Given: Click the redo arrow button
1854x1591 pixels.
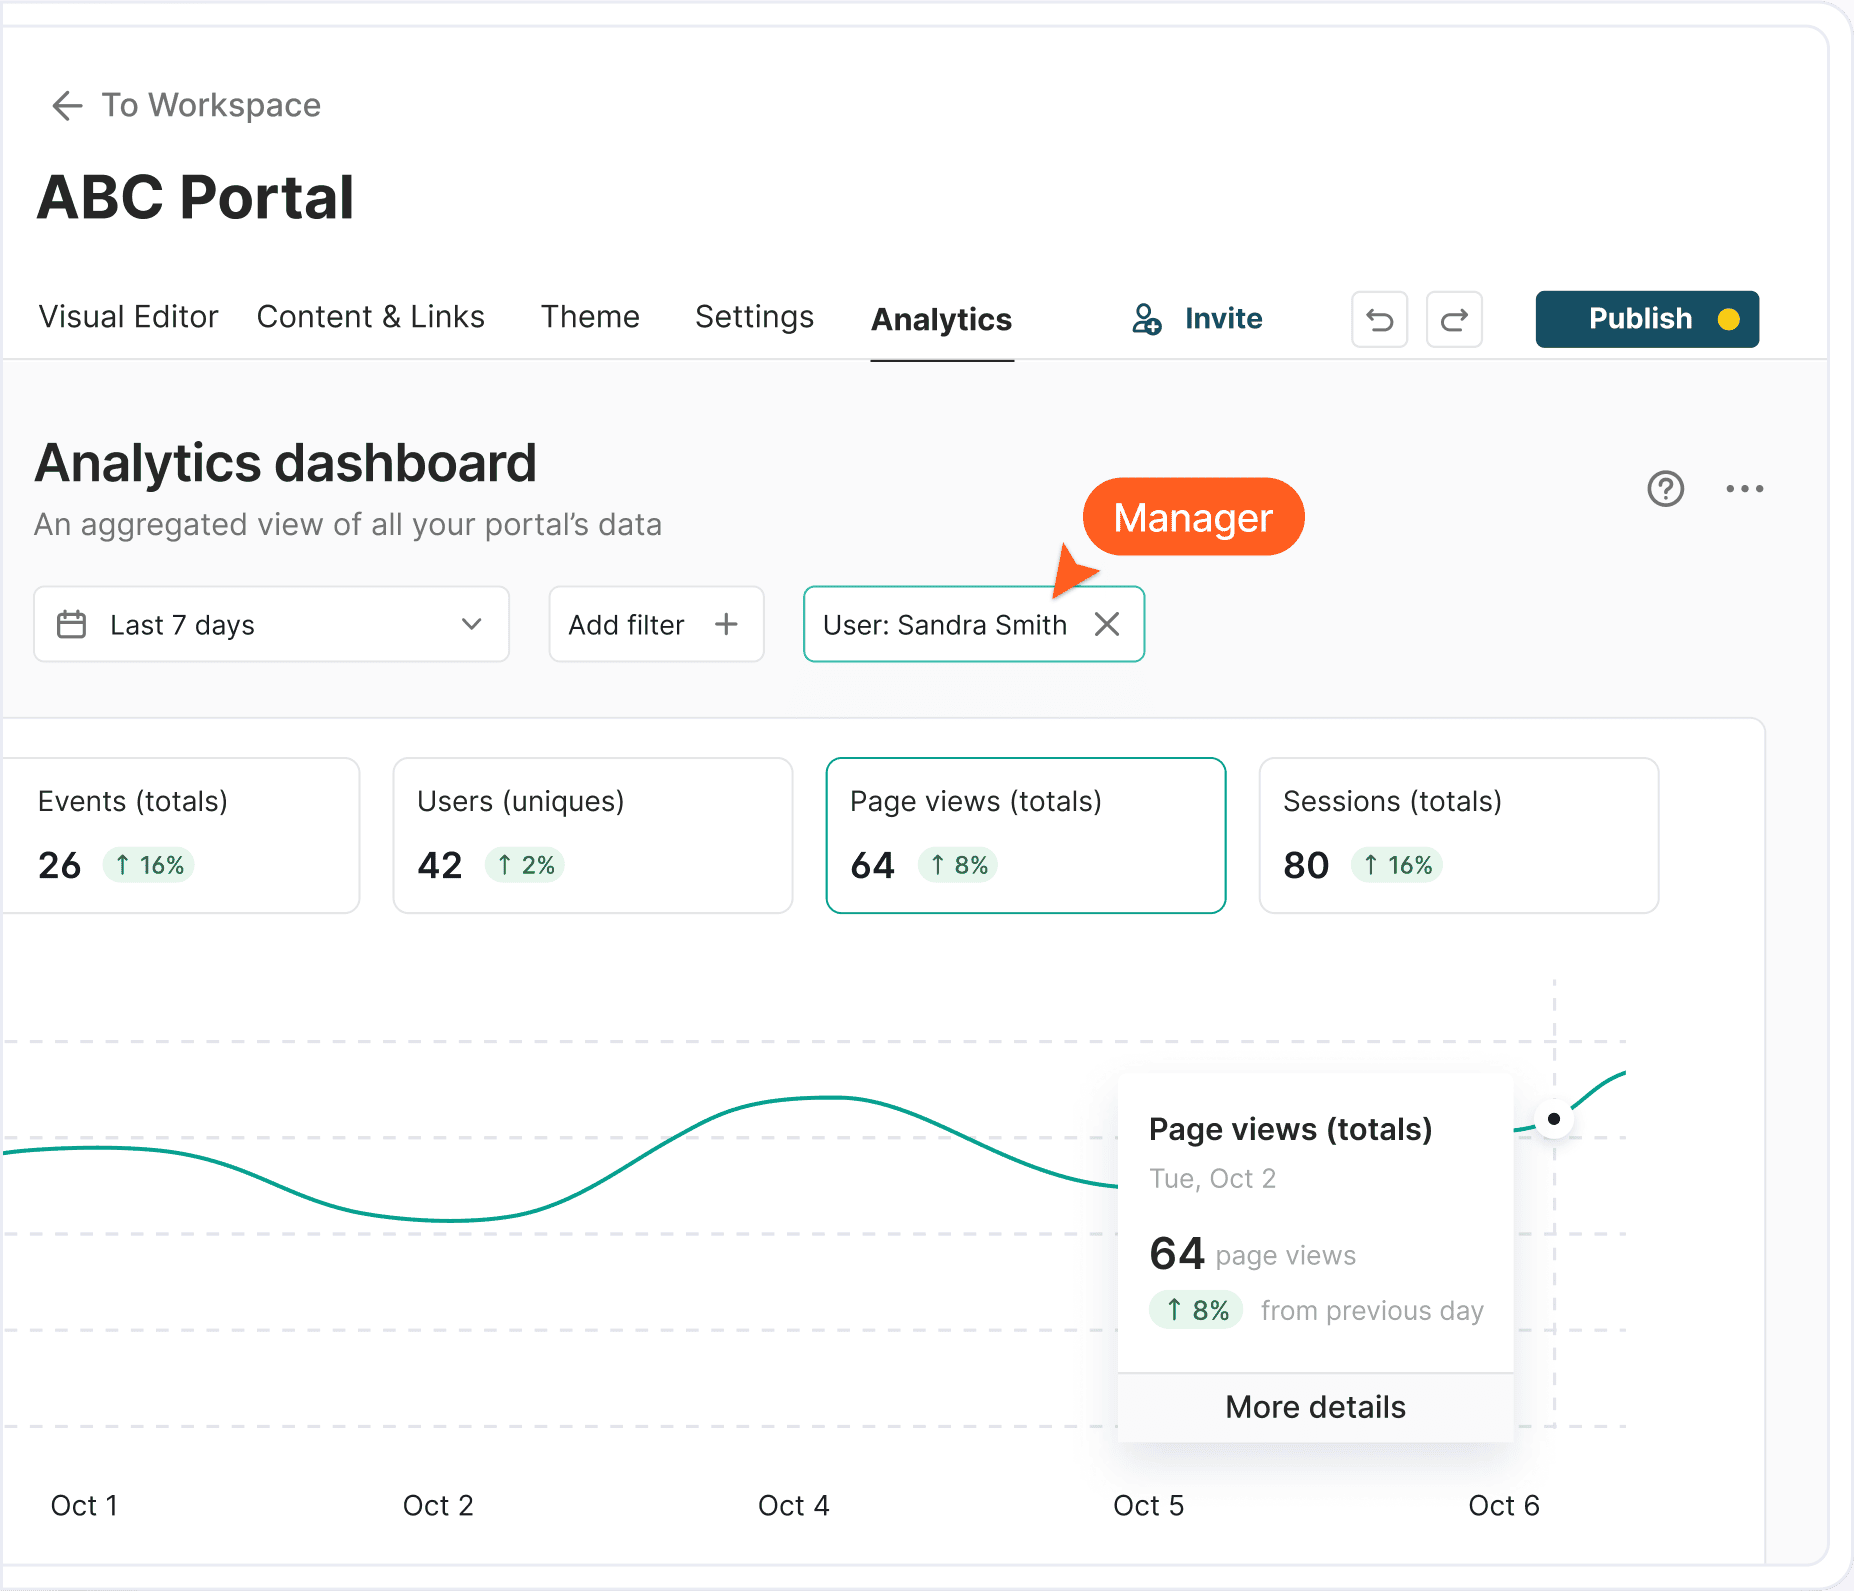Looking at the screenshot, I should click(1454, 320).
